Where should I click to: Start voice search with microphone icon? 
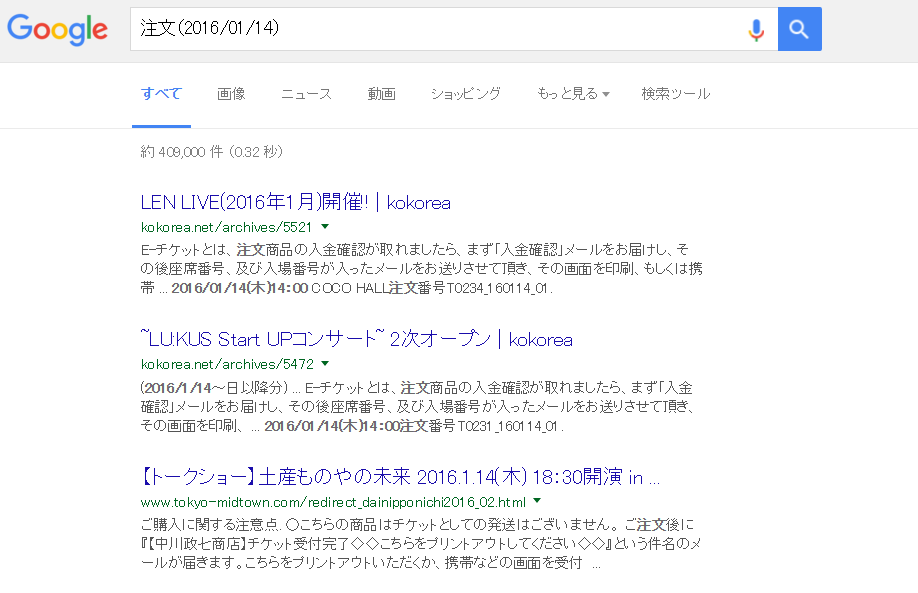(756, 29)
